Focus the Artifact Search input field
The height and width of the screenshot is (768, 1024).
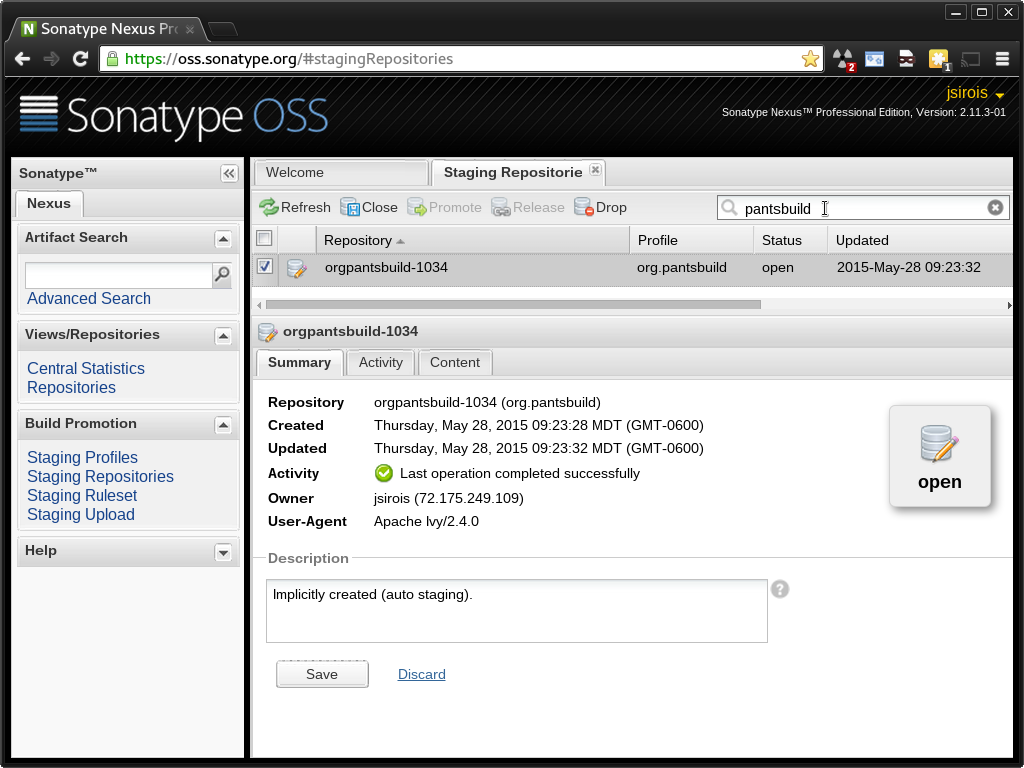coord(119,275)
